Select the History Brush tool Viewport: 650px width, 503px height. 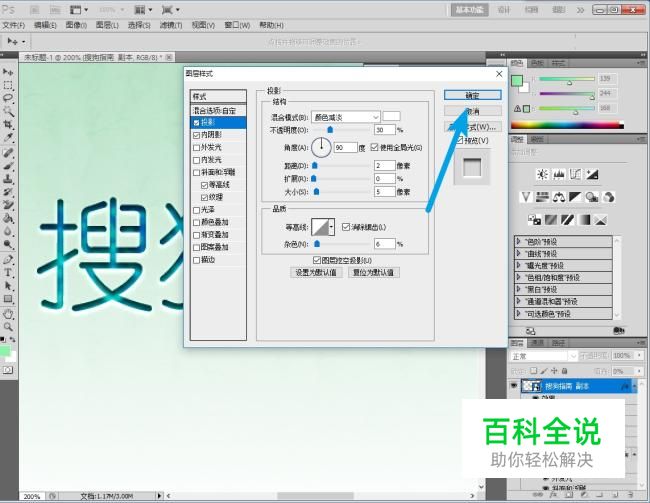click(8, 192)
